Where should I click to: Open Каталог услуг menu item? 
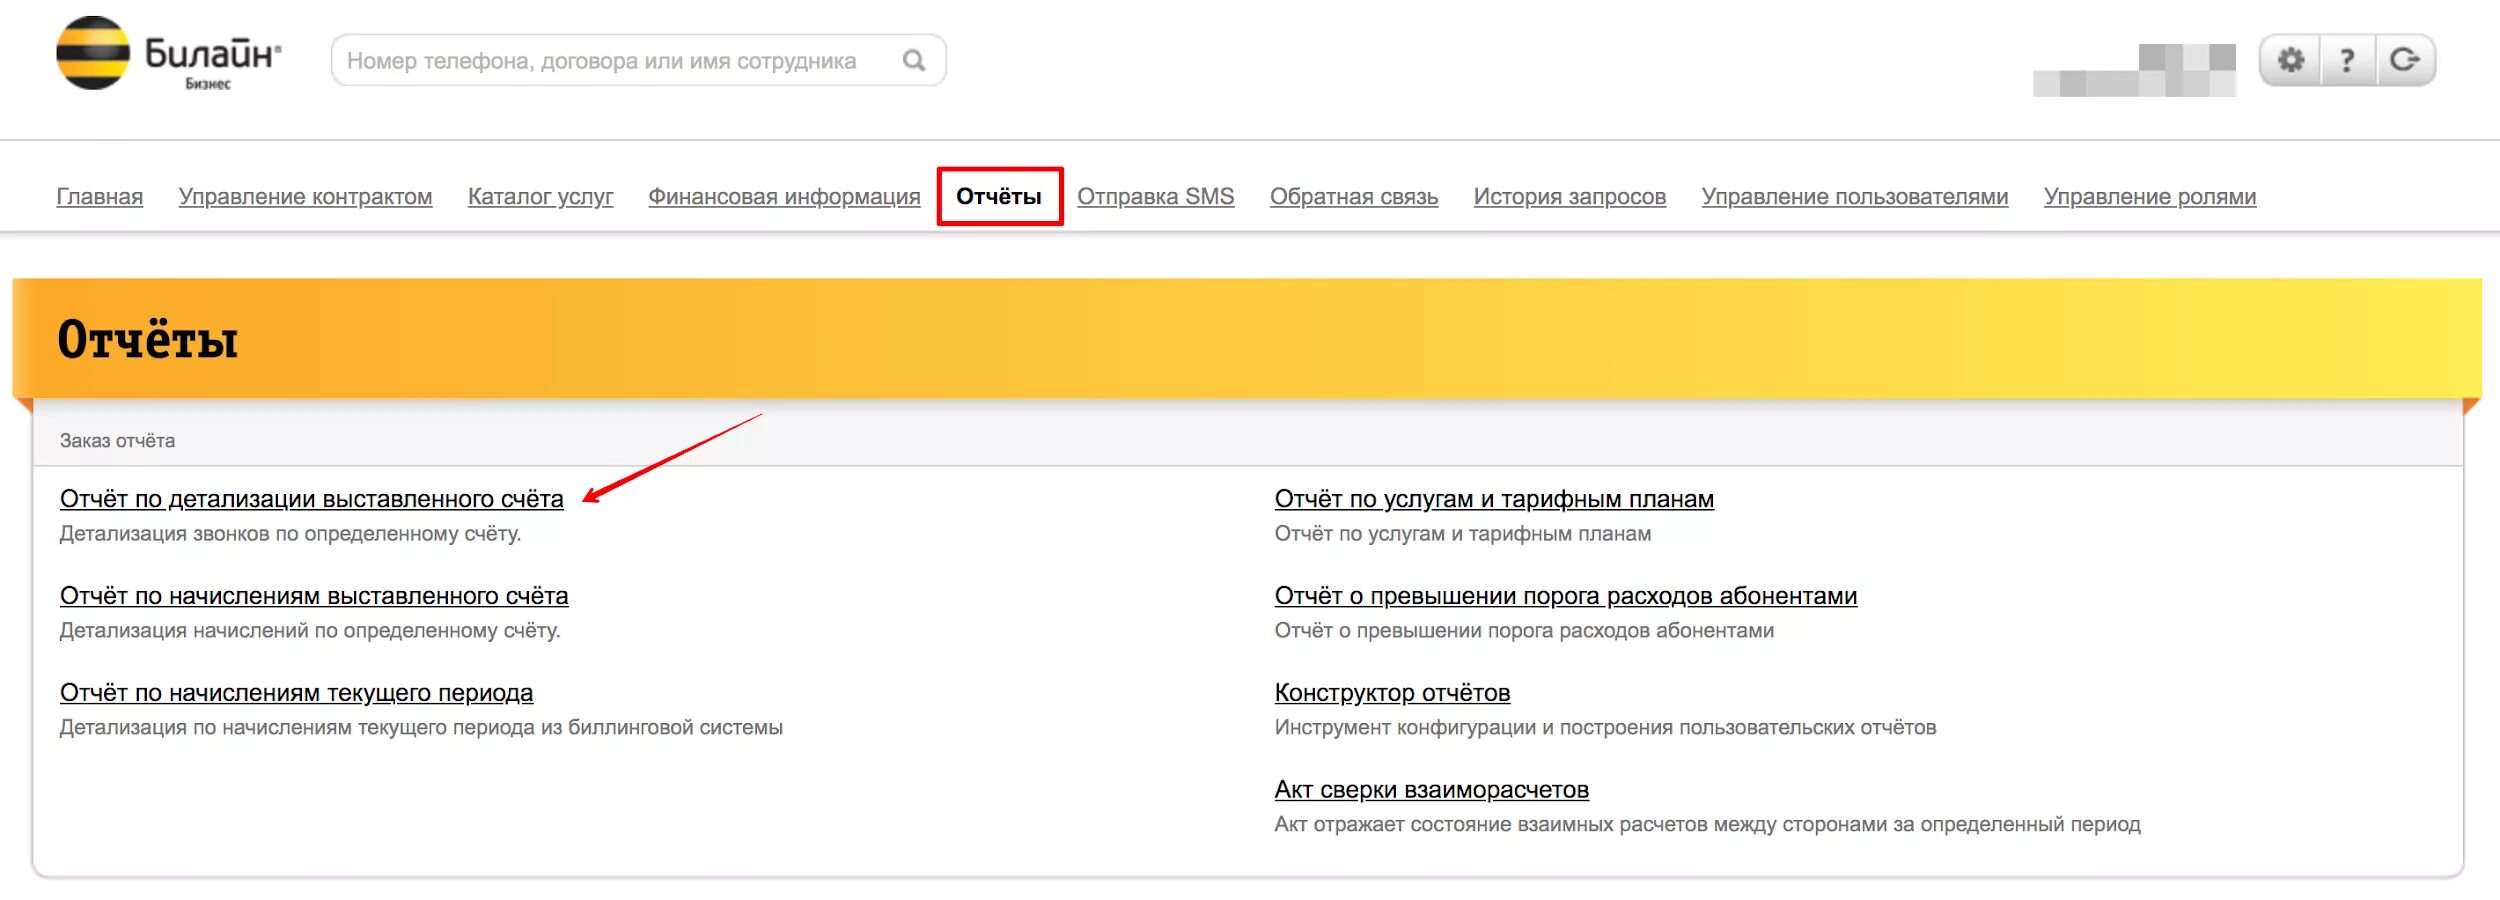point(540,197)
